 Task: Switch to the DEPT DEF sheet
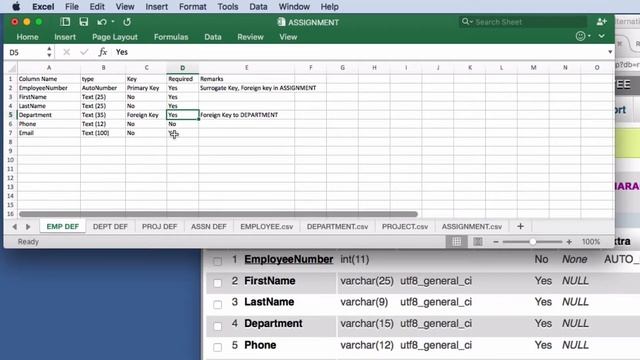(x=110, y=227)
